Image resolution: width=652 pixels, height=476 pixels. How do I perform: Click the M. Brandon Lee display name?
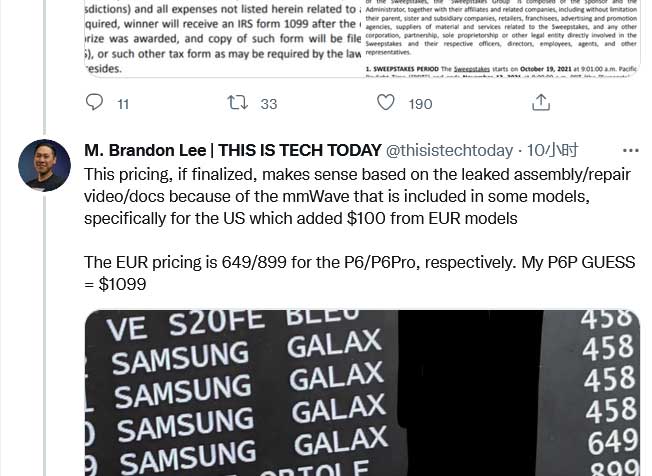point(232,150)
